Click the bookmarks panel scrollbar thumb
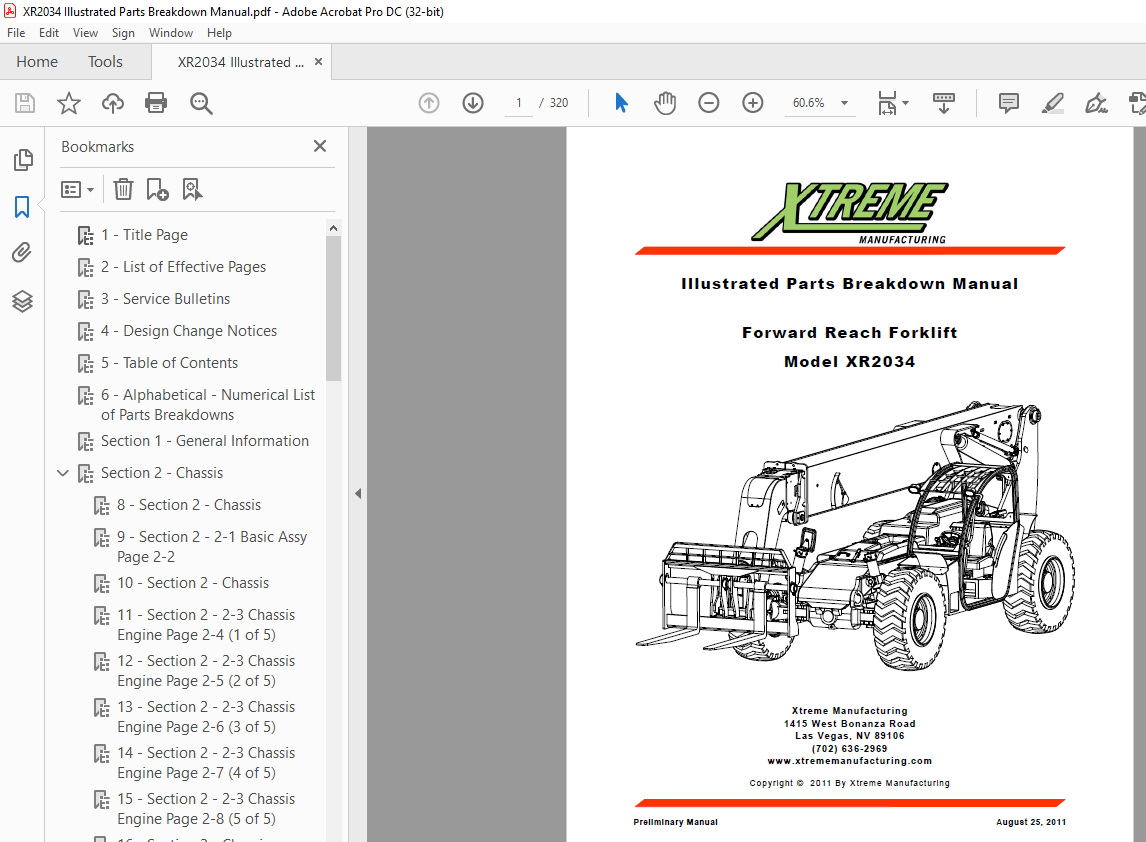 tap(333, 308)
